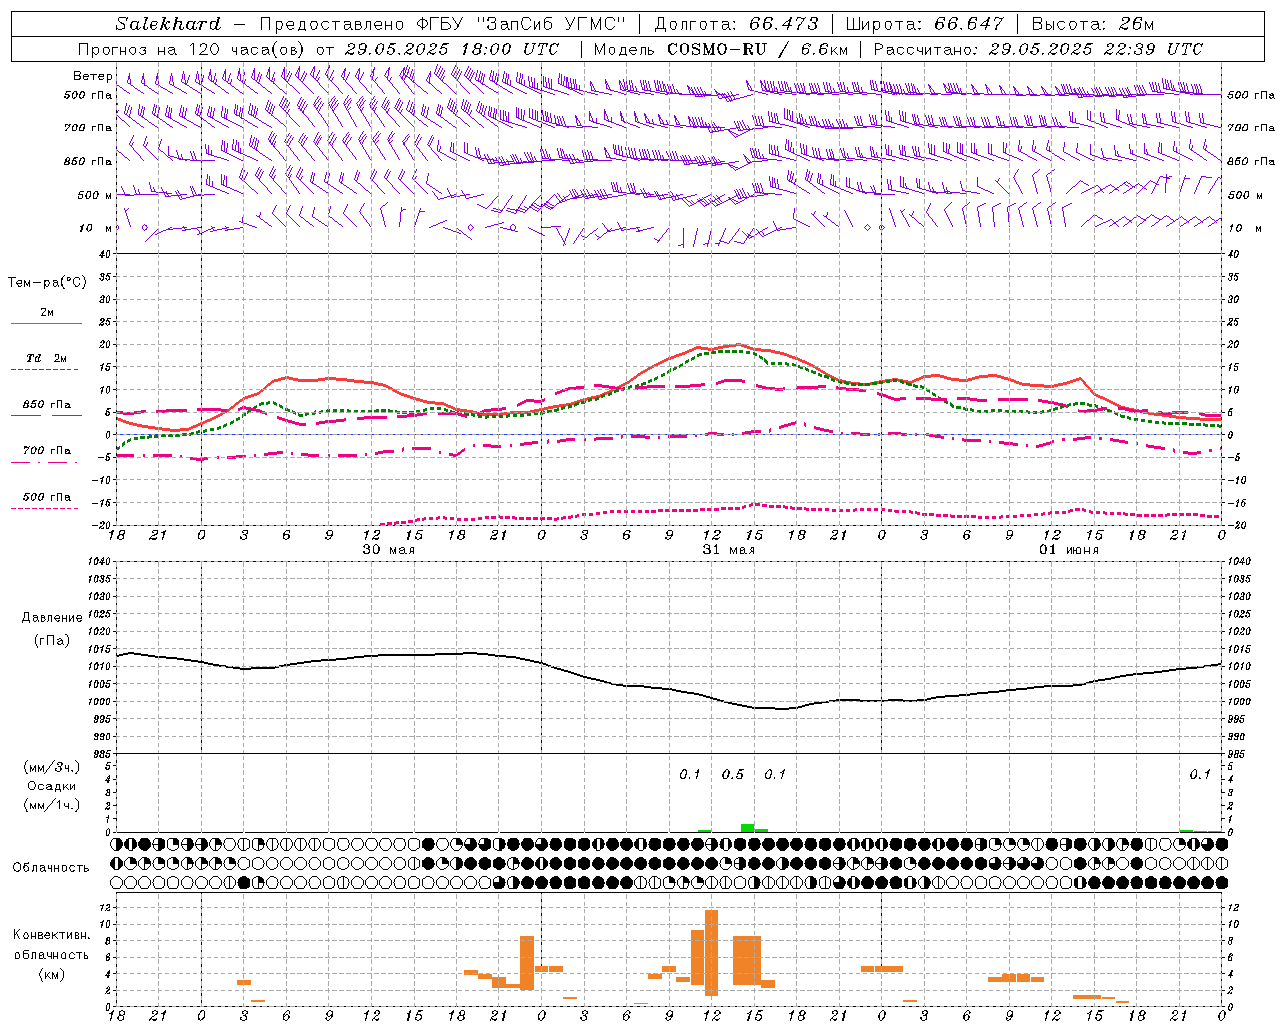Click the 'Конвективн.' panel label
Image resolution: width=1280 pixels, height=1024 pixels.
click(x=51, y=935)
